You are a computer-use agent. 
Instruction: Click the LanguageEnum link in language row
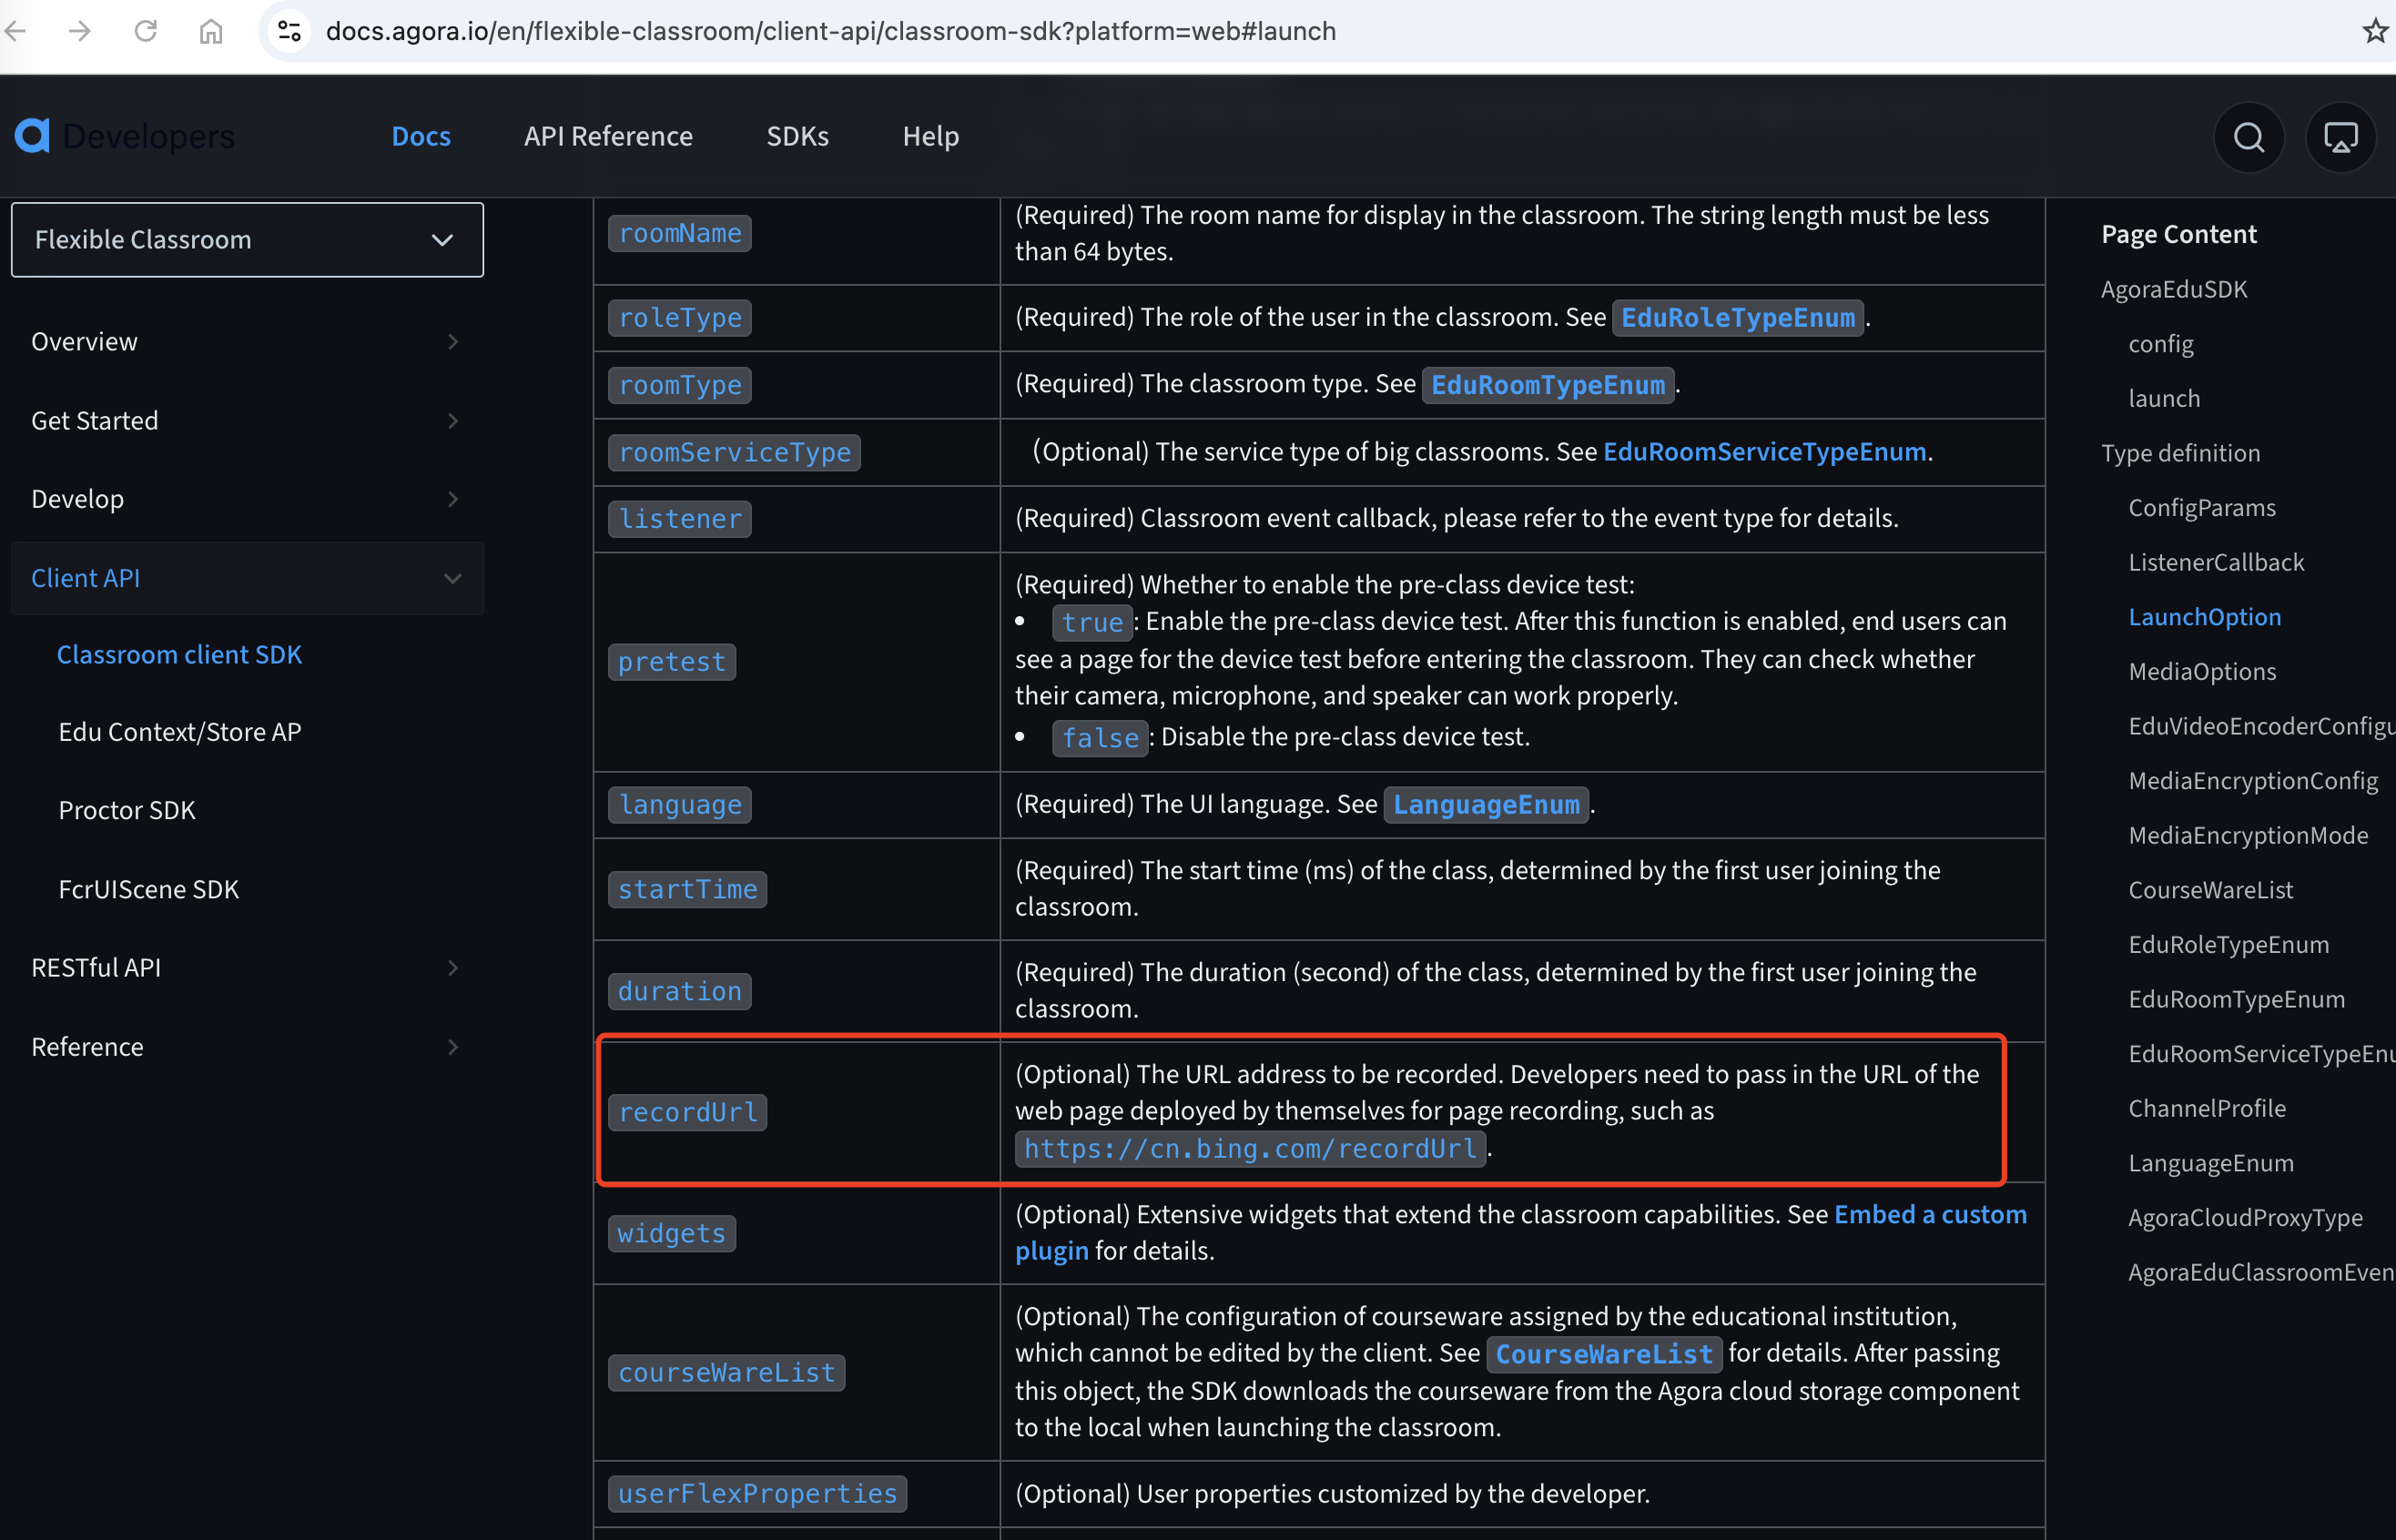point(1487,805)
